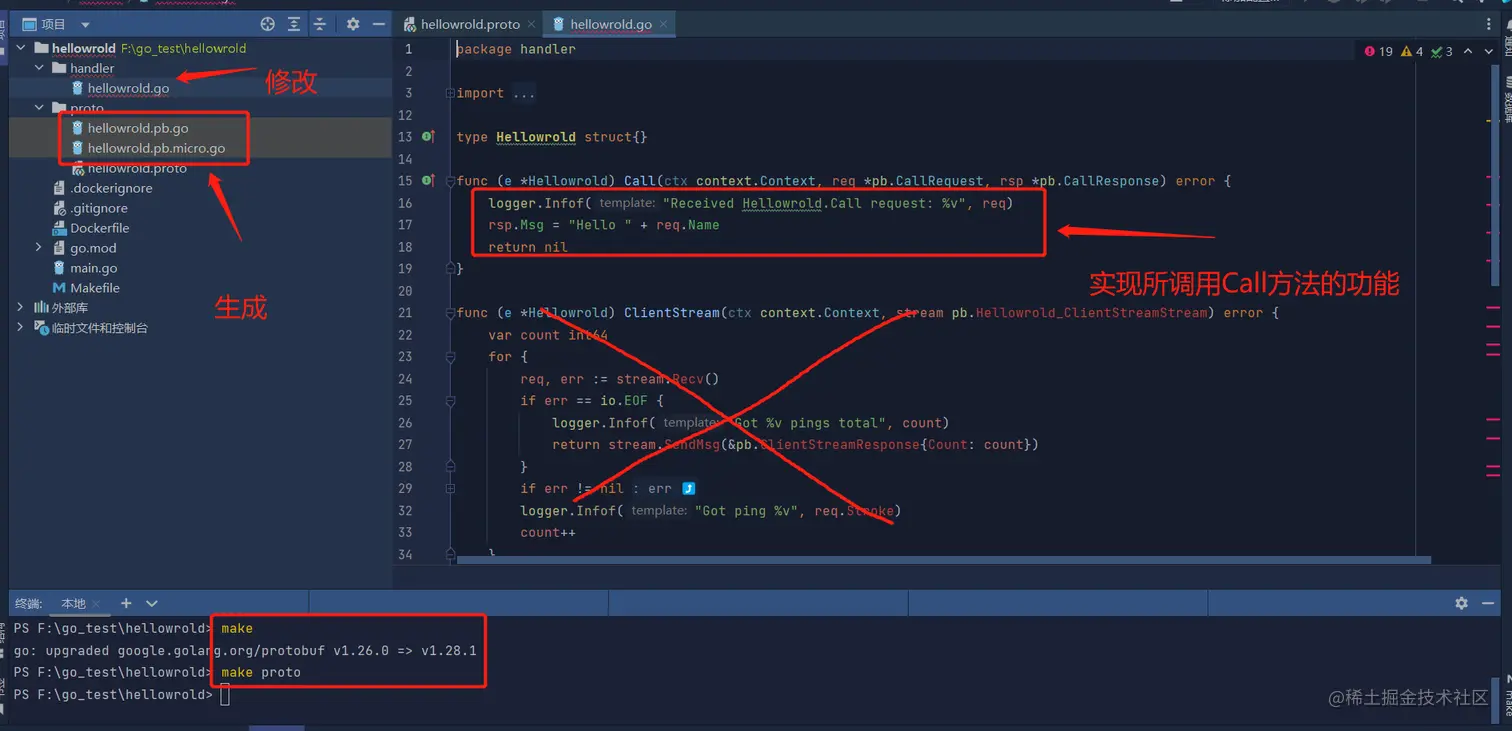Fold the ClientStream function at line 21
Viewport: 1512px width, 731px height.
click(x=450, y=313)
